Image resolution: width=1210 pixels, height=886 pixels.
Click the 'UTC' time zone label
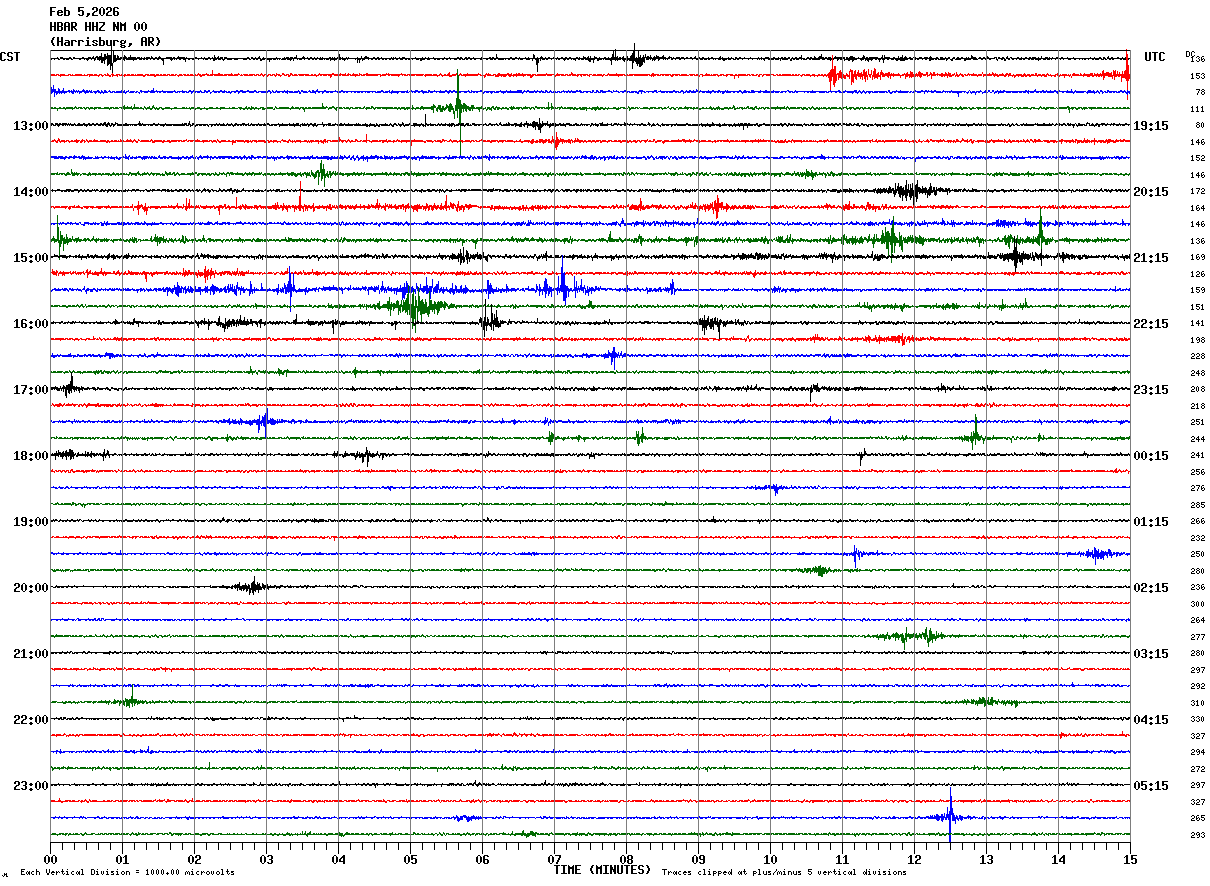coord(1155,57)
